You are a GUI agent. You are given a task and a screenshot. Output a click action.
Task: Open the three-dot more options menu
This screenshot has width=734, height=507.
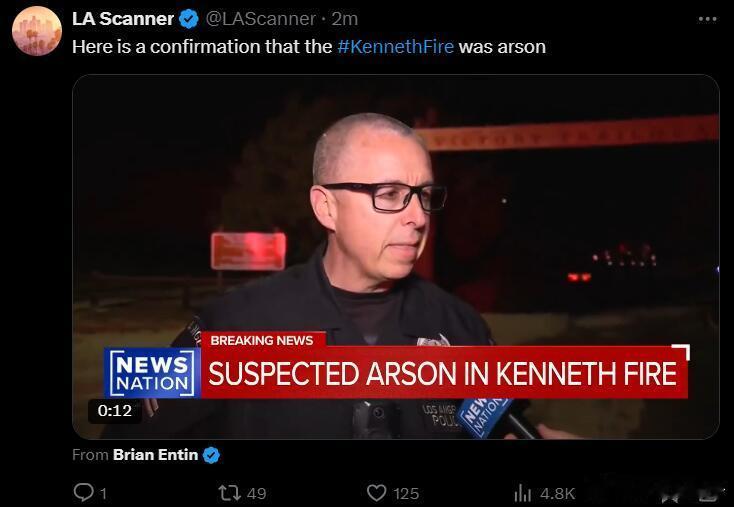[x=707, y=19]
